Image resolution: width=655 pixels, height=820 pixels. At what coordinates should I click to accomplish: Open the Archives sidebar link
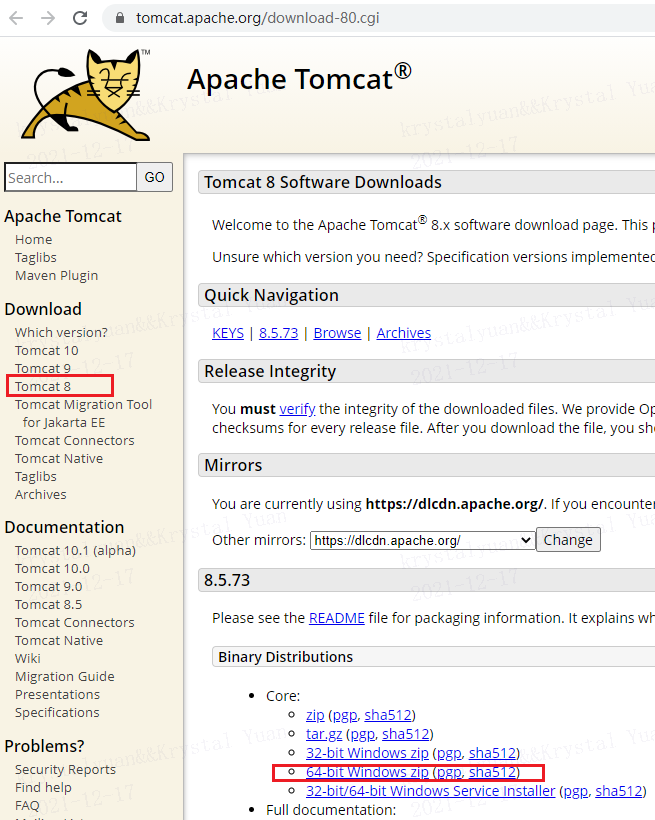(41, 494)
